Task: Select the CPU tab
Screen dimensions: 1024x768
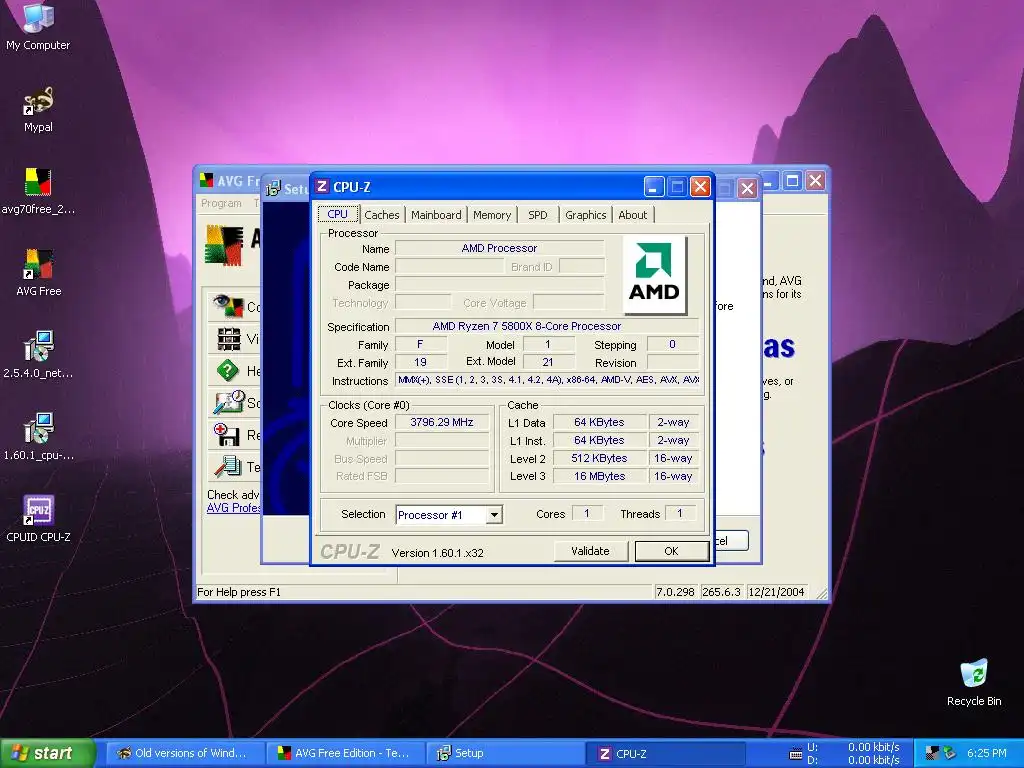Action: click(x=338, y=214)
